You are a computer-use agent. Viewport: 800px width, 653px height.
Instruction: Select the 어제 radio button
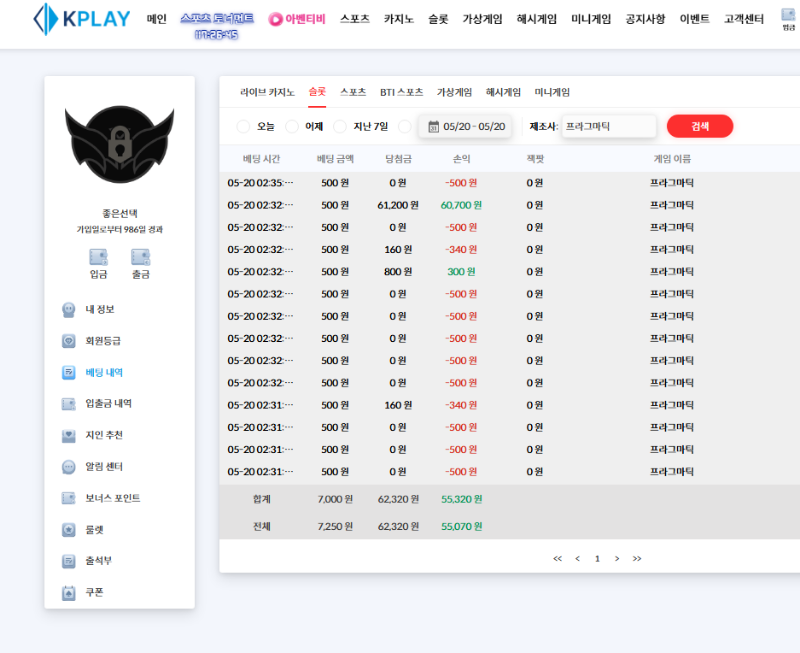(292, 127)
